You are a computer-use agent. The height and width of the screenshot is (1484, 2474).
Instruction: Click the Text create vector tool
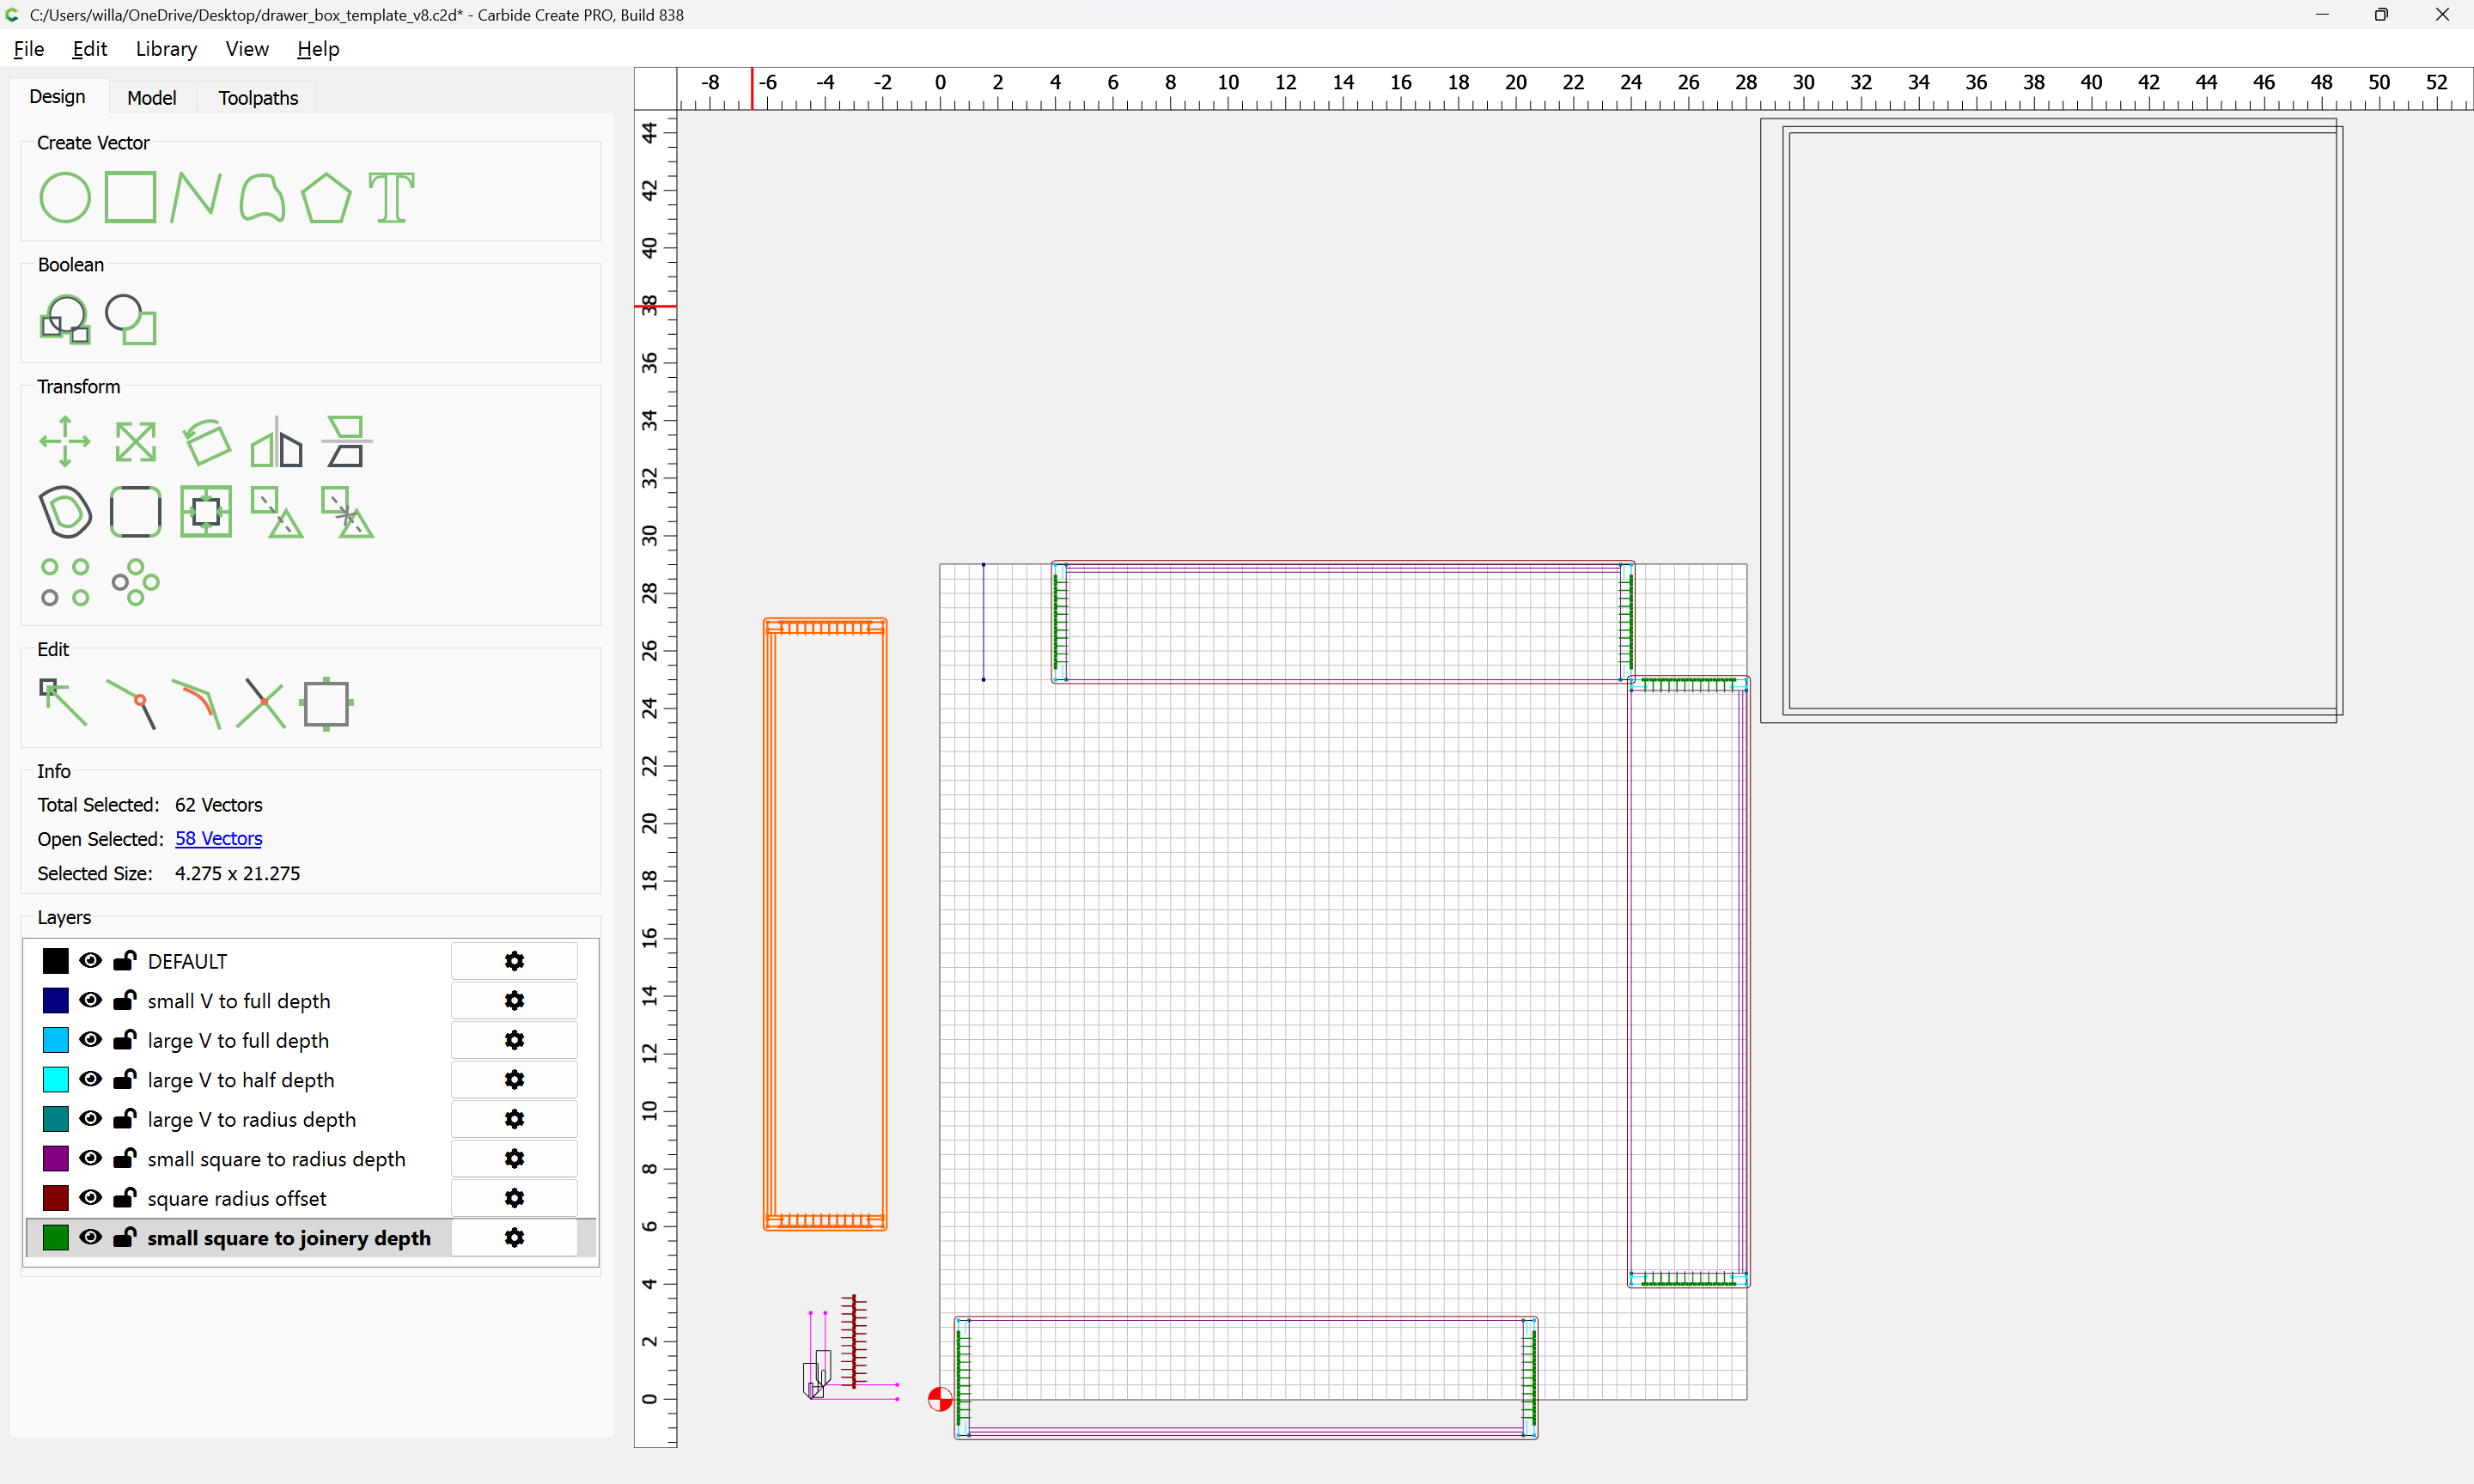391,197
